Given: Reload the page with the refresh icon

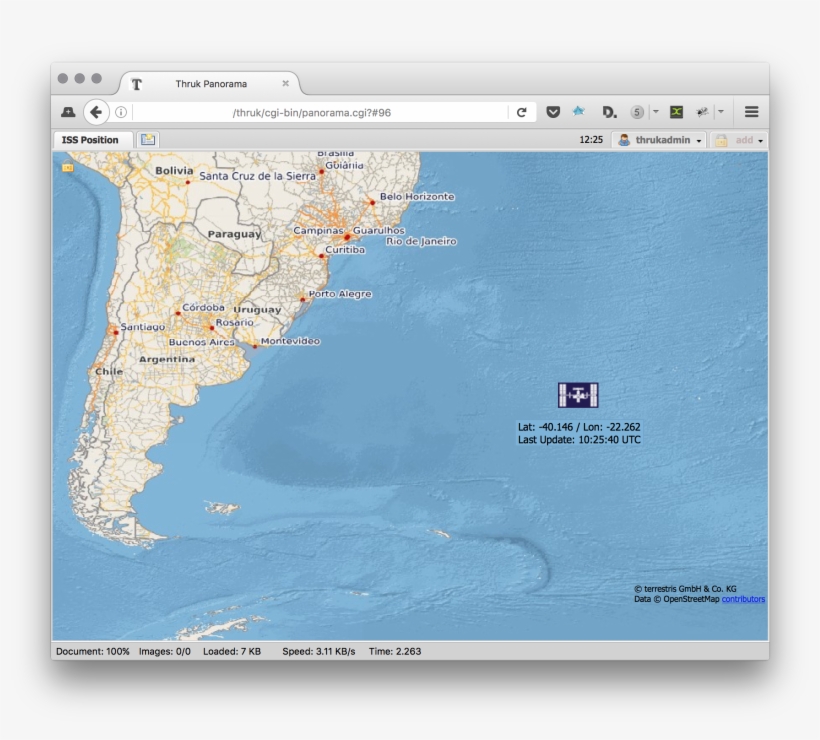Looking at the screenshot, I should [521, 113].
